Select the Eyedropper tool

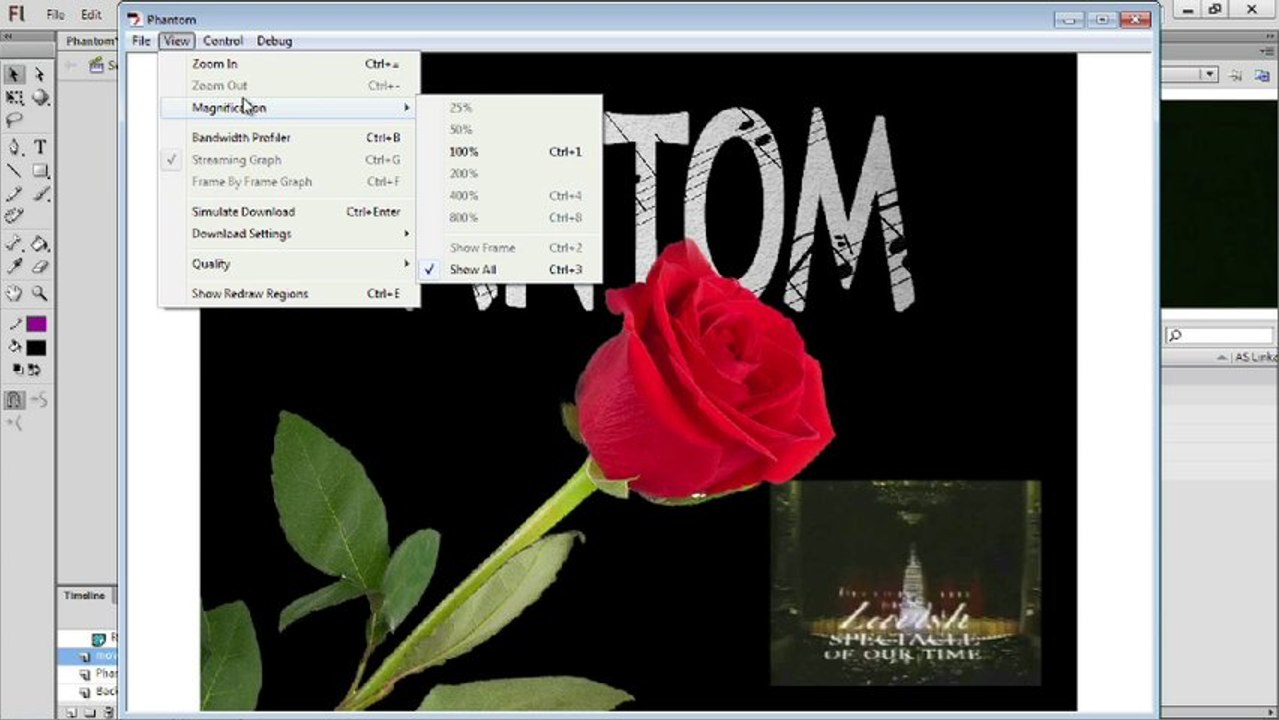point(15,267)
